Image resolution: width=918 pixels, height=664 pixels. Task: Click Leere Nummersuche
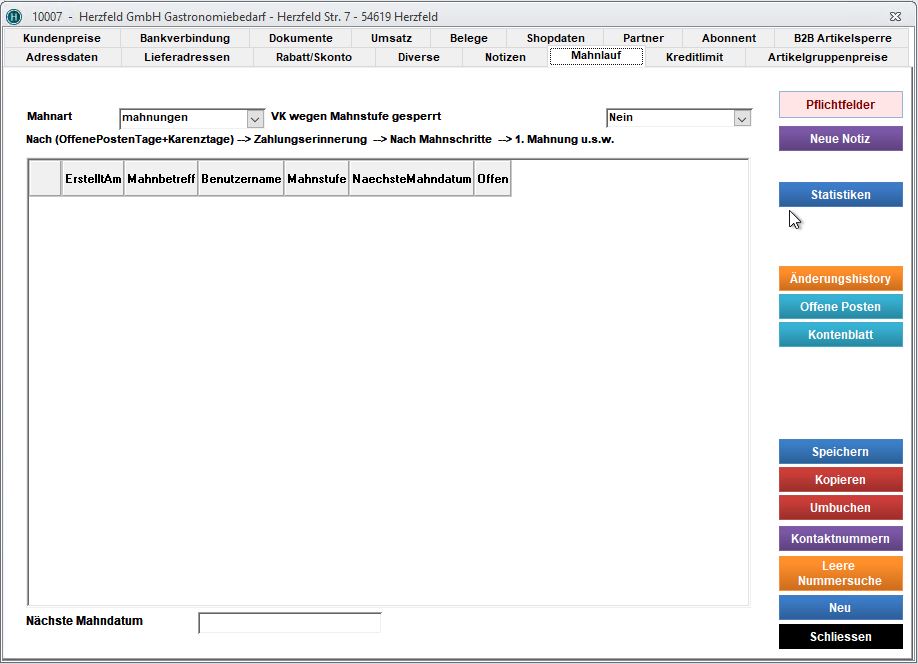tap(840, 573)
